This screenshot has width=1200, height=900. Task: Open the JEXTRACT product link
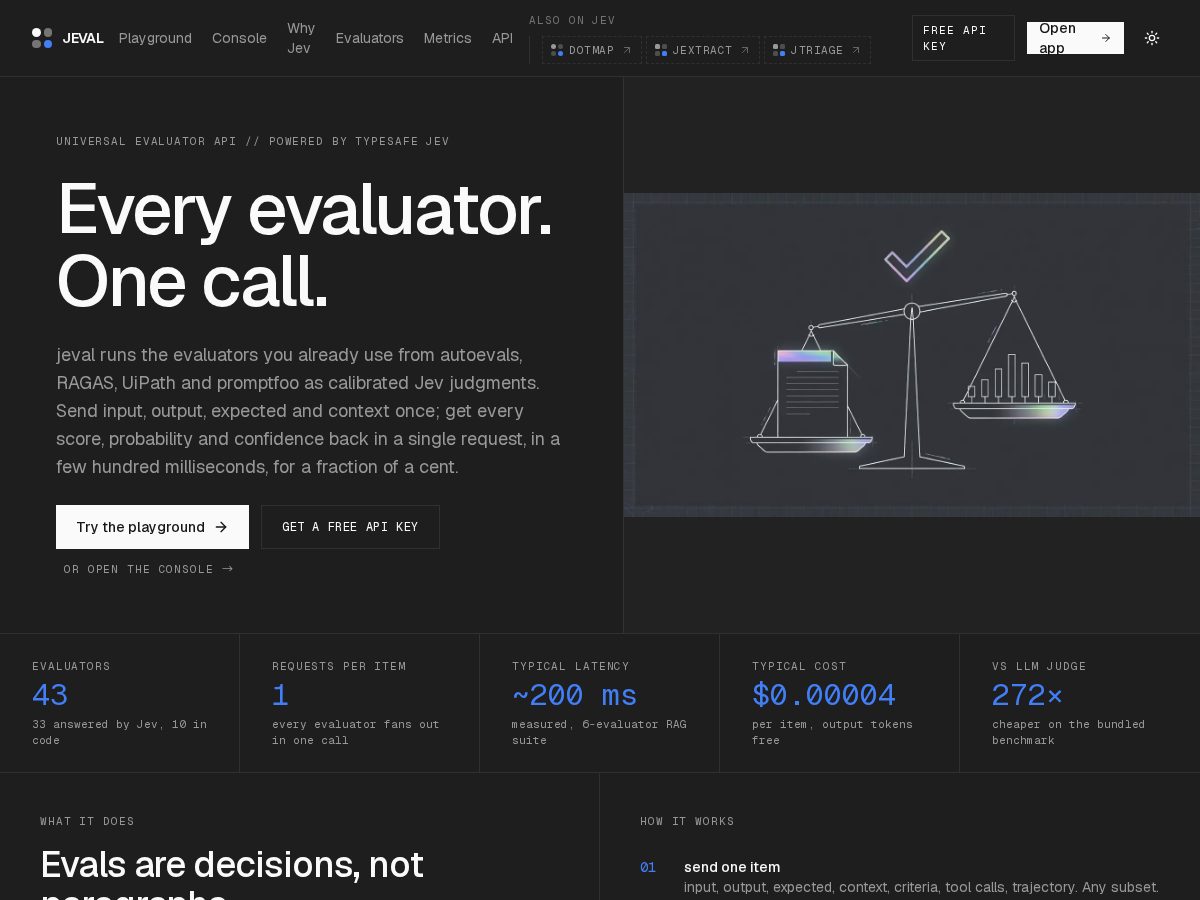[x=702, y=50]
